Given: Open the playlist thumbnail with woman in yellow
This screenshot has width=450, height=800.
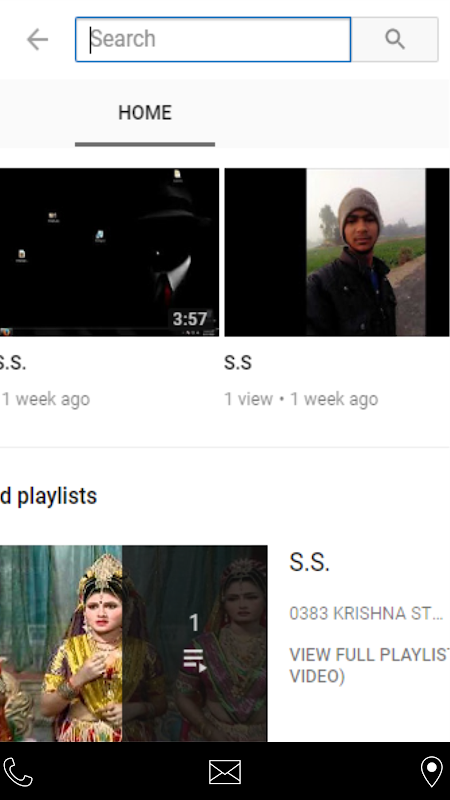Looking at the screenshot, I should click(133, 643).
